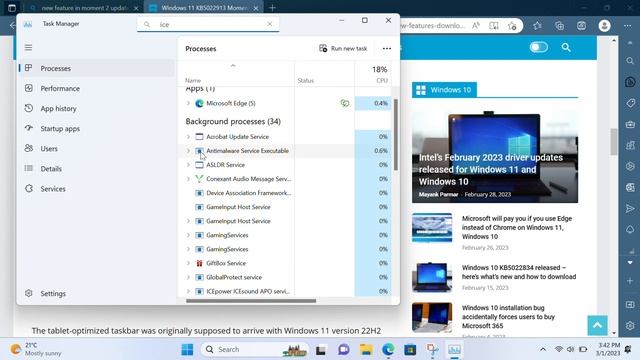The width and height of the screenshot is (640, 360).
Task: Click the taskbar Search box
Action: tap(254, 349)
